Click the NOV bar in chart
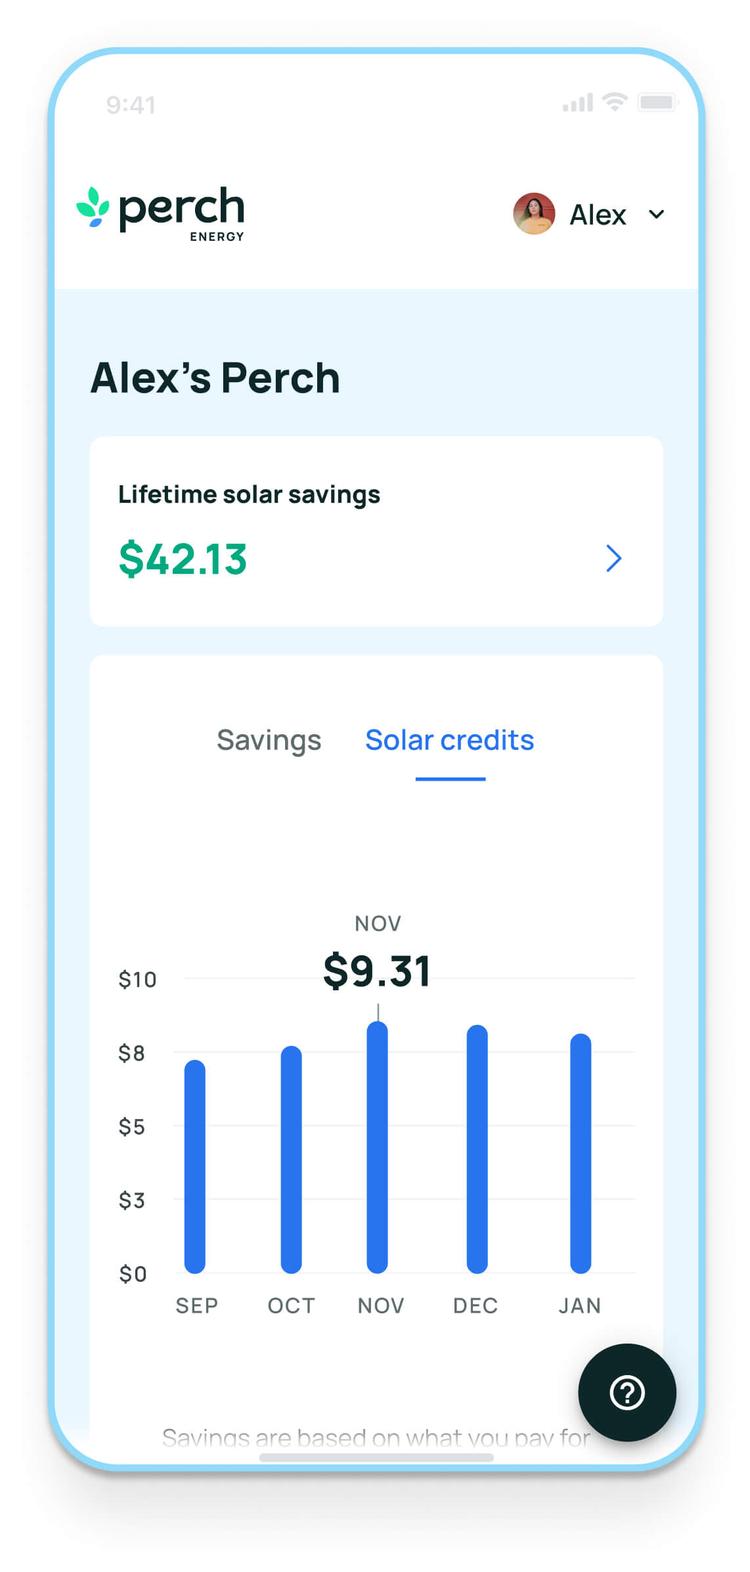The image size is (750, 1572). (x=377, y=1147)
